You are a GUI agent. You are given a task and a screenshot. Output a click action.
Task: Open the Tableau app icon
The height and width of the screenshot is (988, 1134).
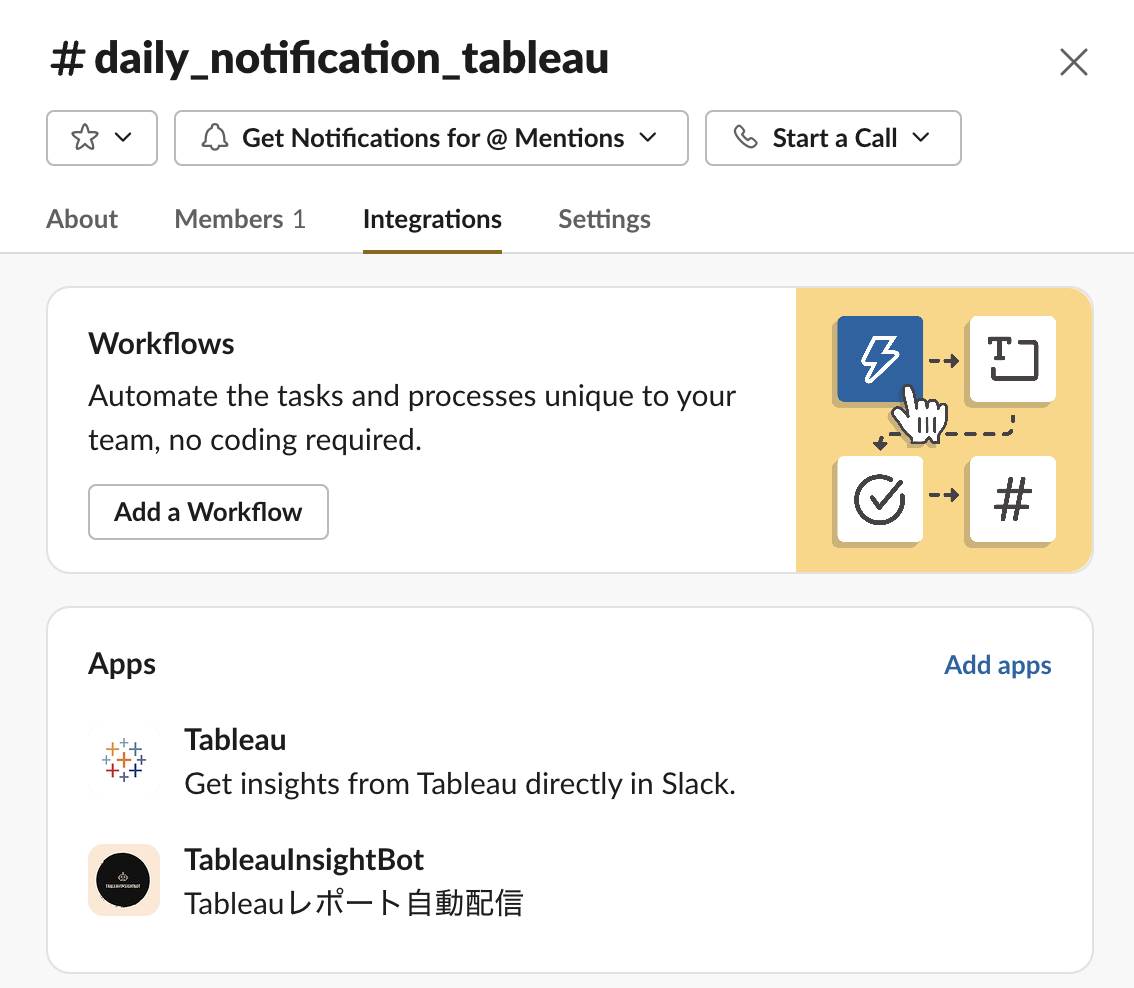pyautogui.click(x=124, y=760)
